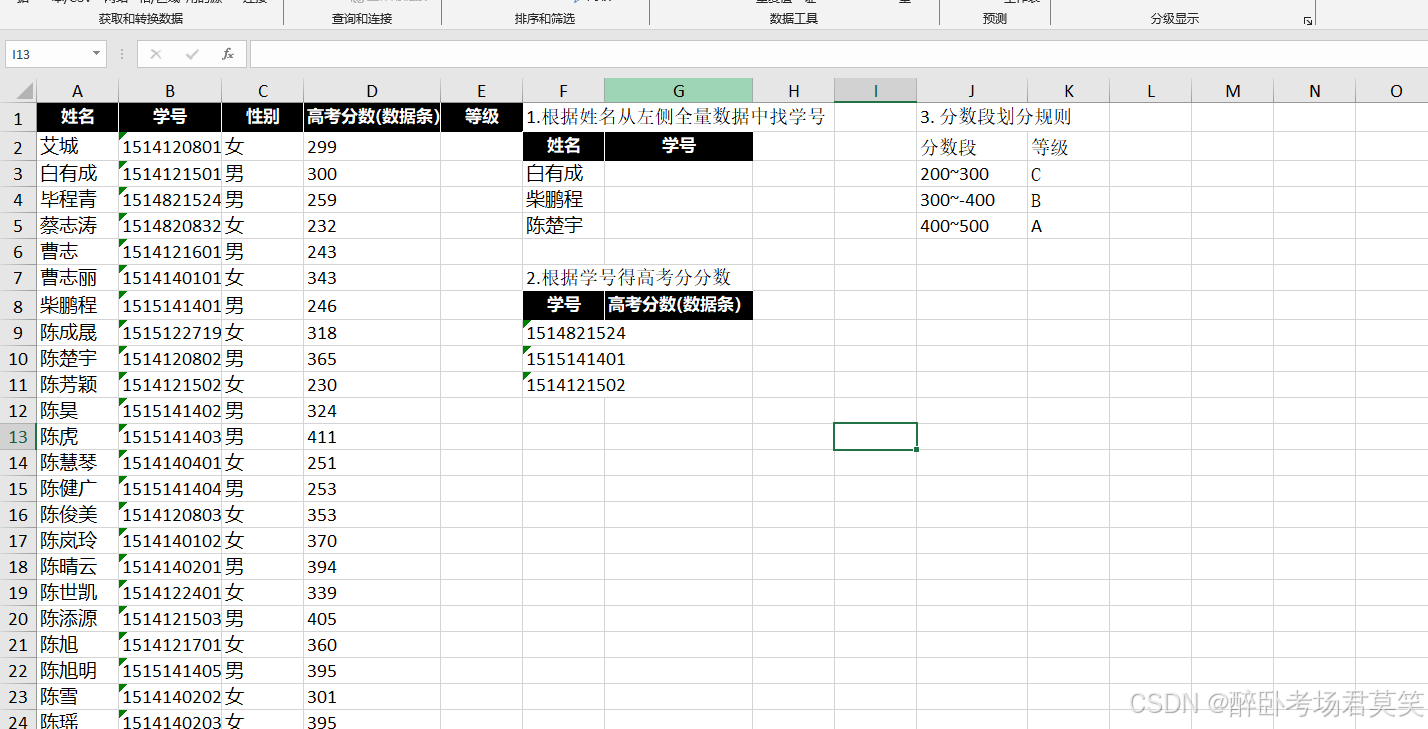Click the confirm checkmark icon in formula bar
The height and width of the screenshot is (729, 1428).
coord(191,54)
